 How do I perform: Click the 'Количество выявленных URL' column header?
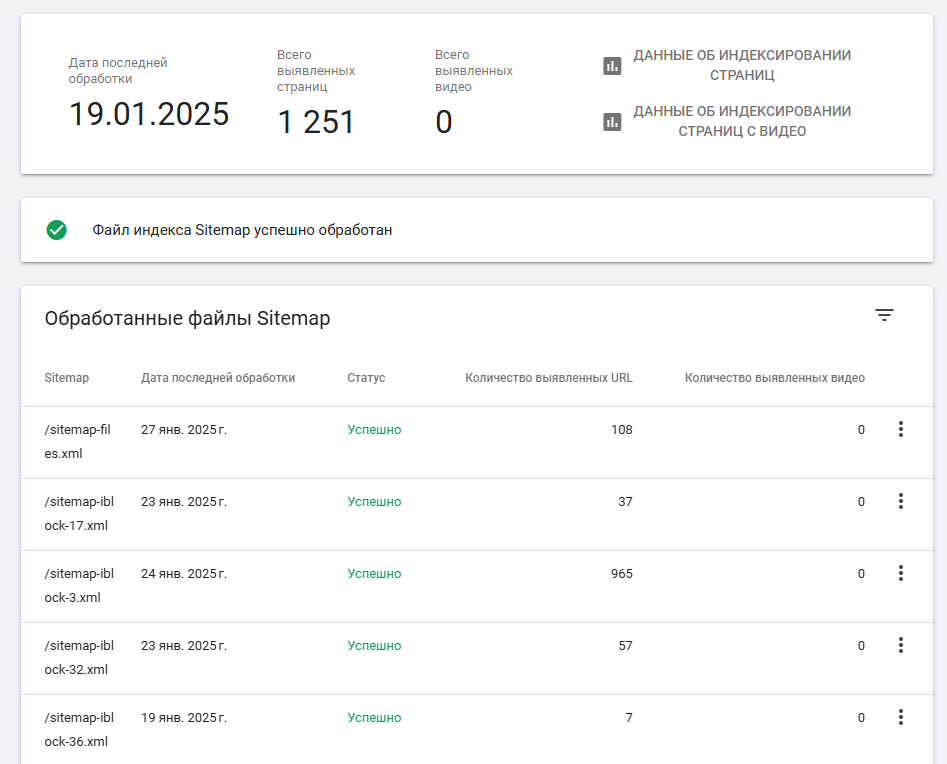pyautogui.click(x=548, y=378)
